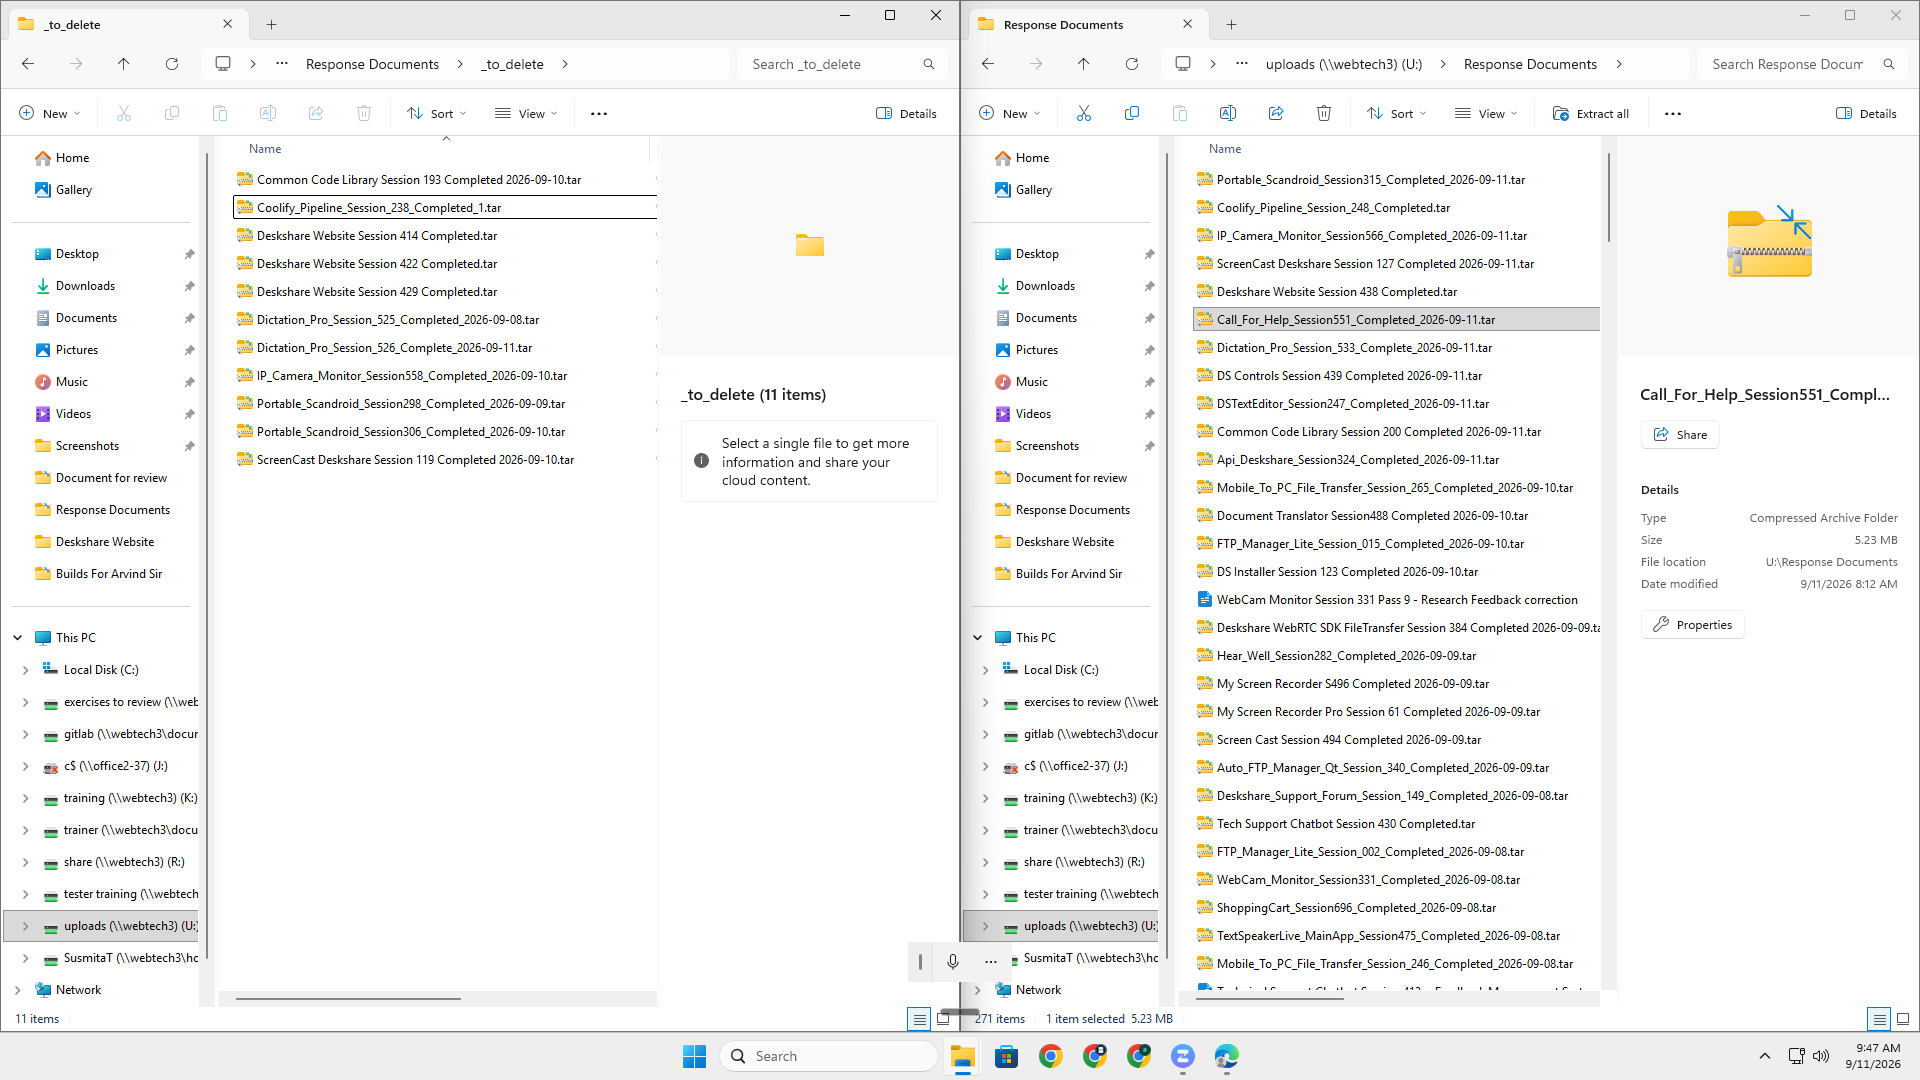The width and height of the screenshot is (1920, 1080).
Task: Expand Network in left window tree
Action: (x=17, y=990)
